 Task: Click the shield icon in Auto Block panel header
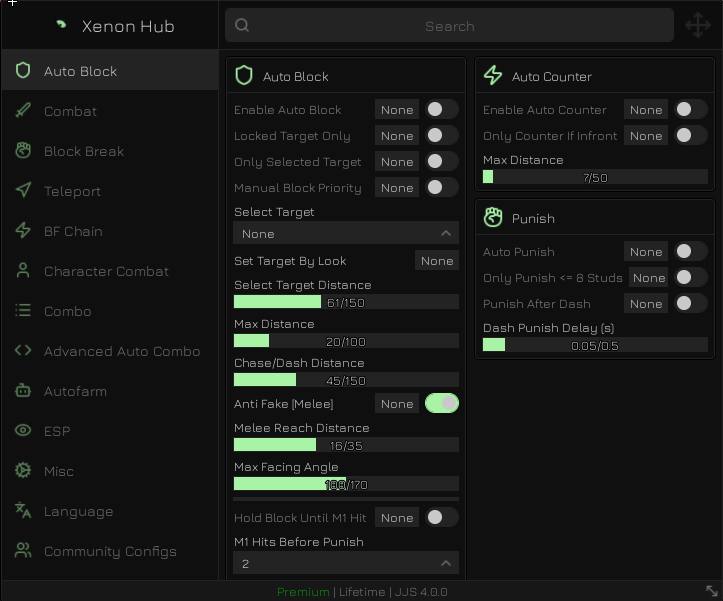(x=244, y=76)
